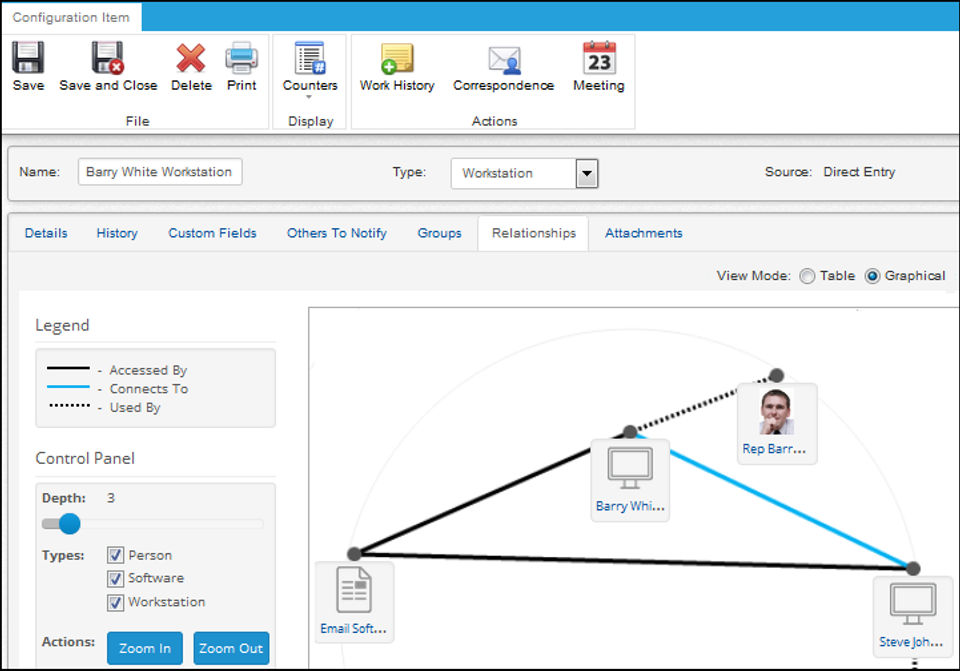Open the Counters display icon
Screen dimensions: 960x671
[310, 58]
